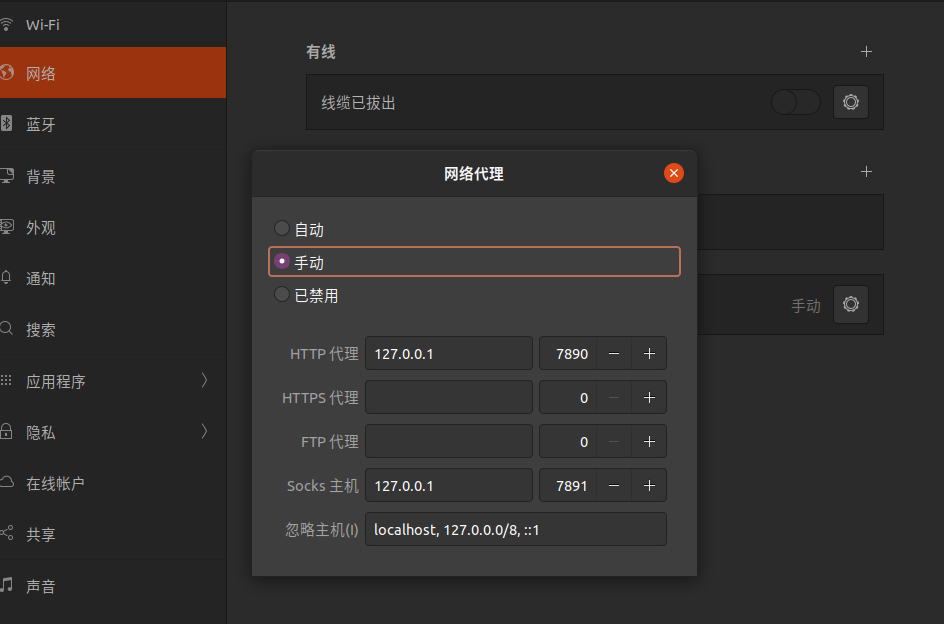Viewport: 944px width, 624px height.
Task: Open 通知 notification settings icon
Action: coord(10,278)
